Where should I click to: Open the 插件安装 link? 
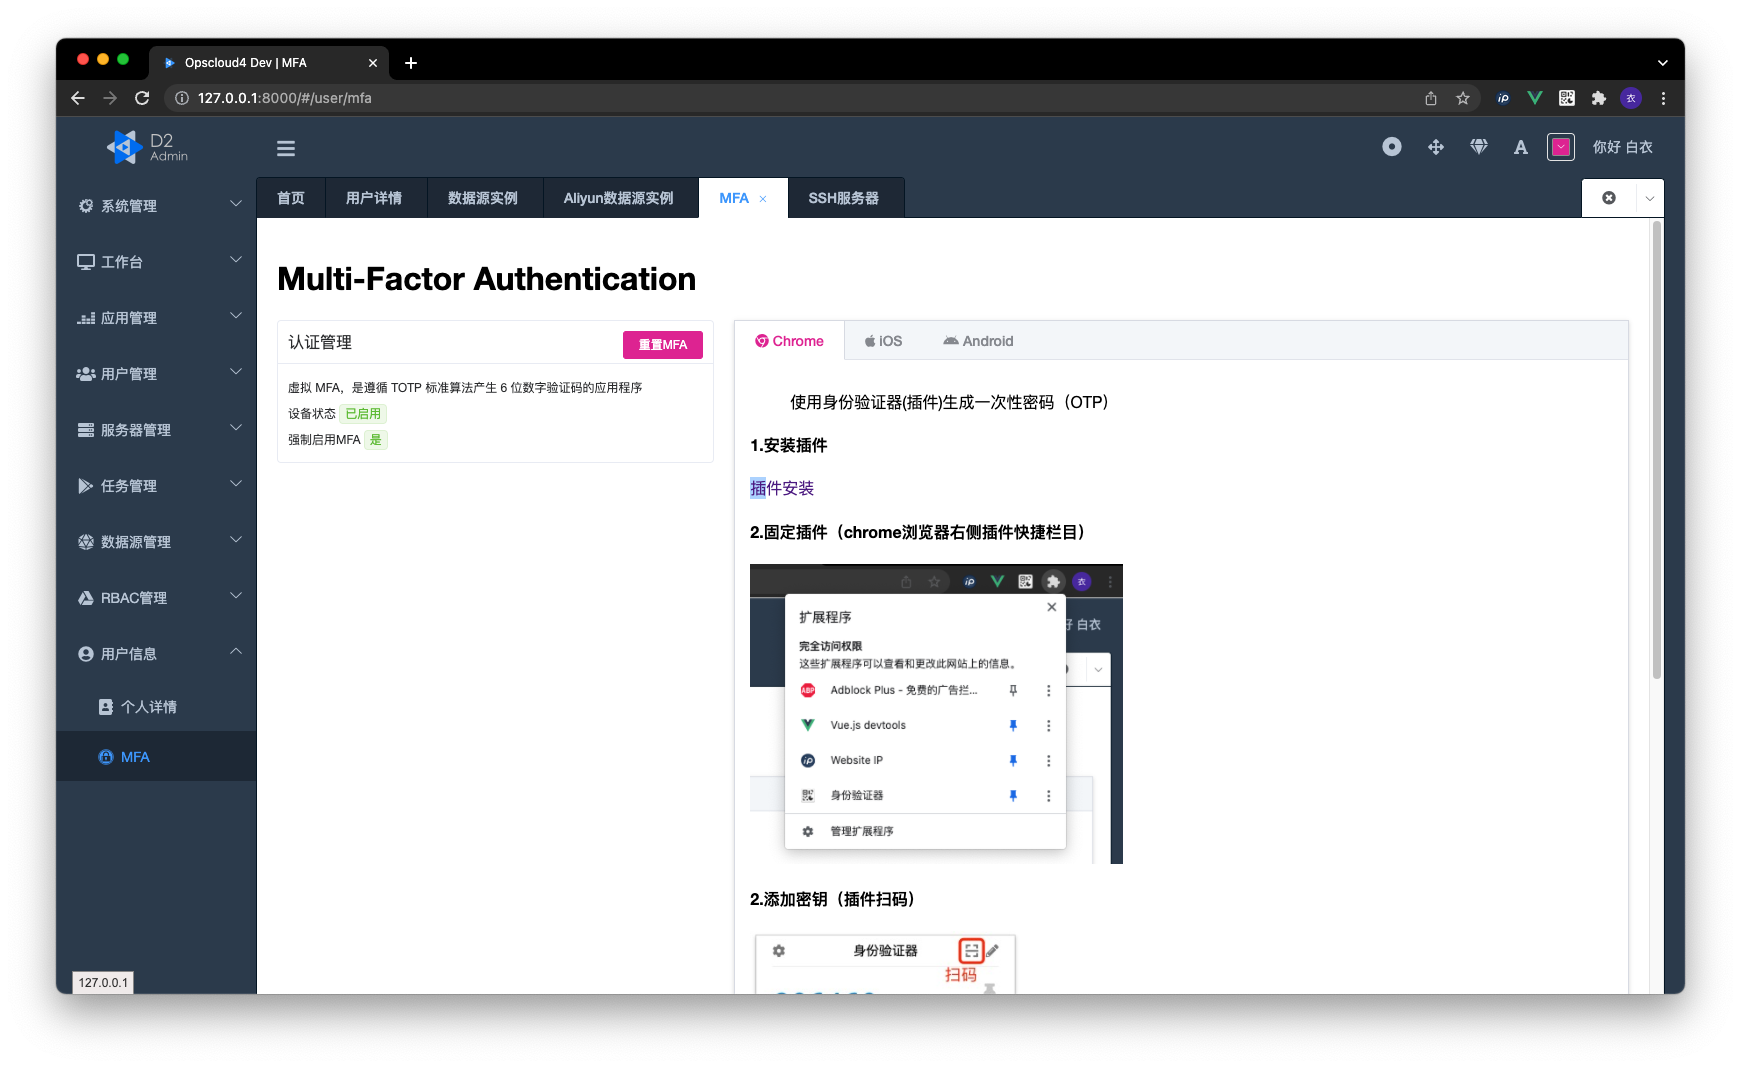click(x=782, y=488)
